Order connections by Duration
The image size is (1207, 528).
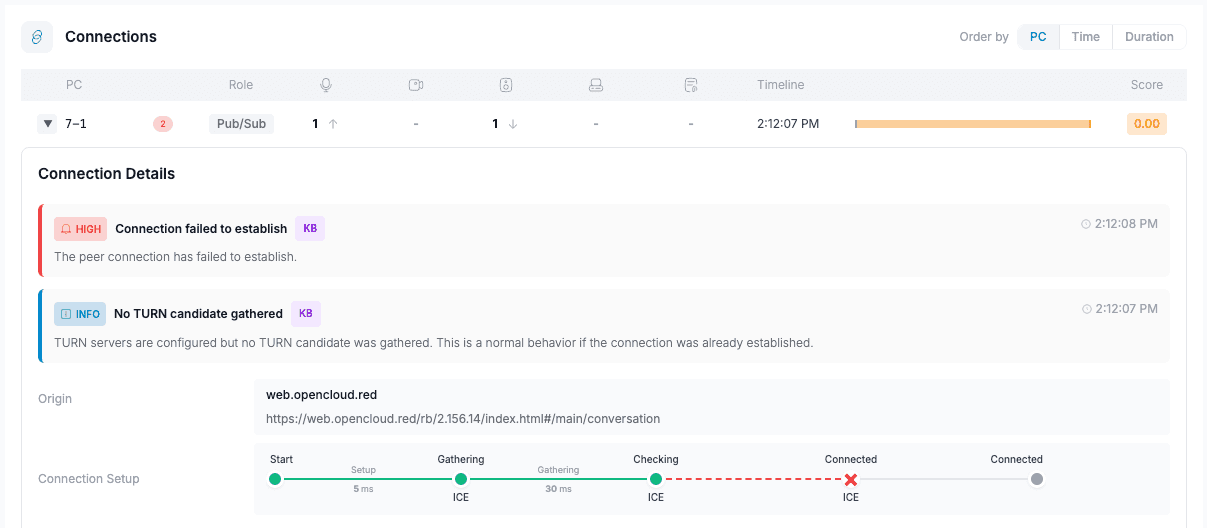click(x=1149, y=37)
